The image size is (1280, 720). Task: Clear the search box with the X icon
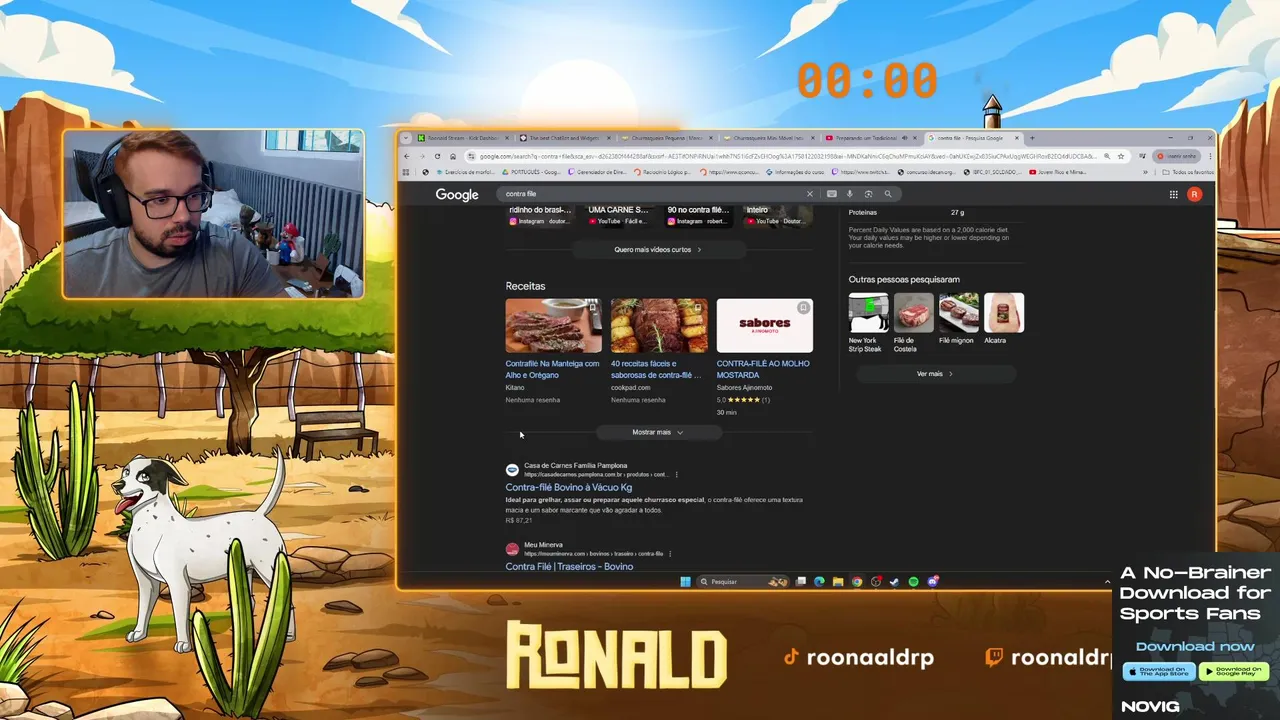[x=810, y=194]
